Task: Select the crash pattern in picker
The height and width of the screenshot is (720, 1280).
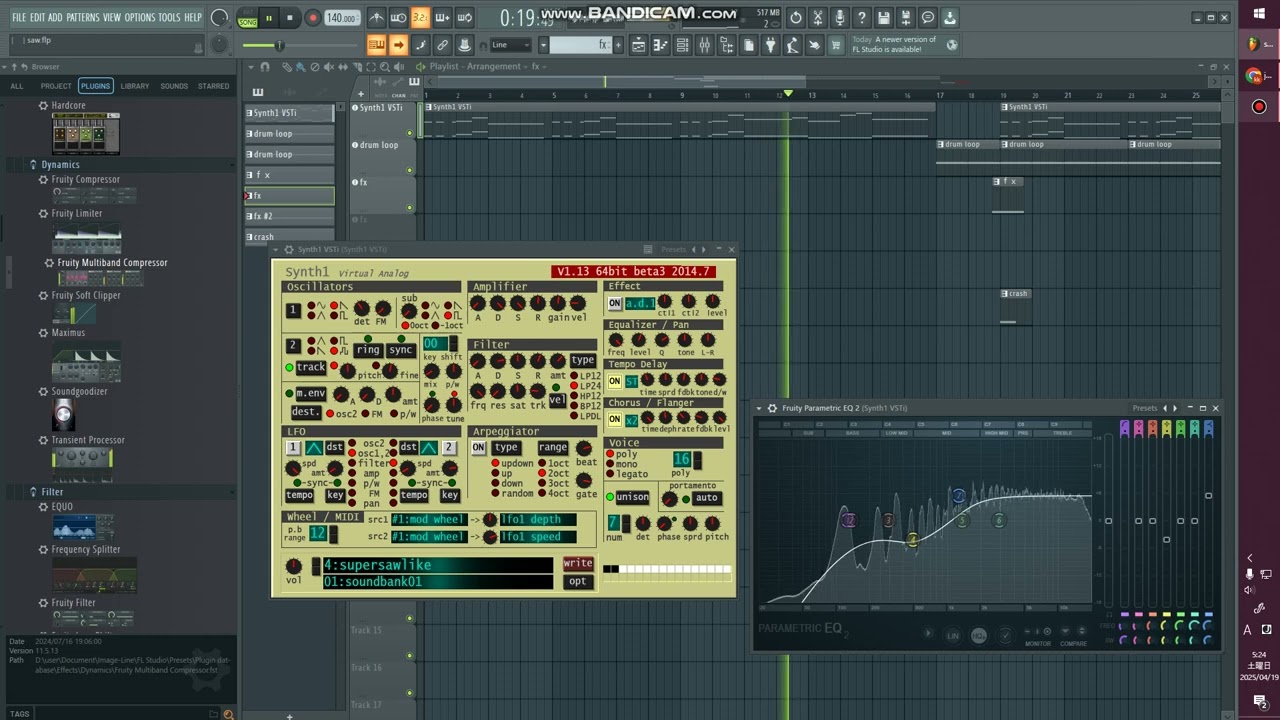Action: [290, 237]
